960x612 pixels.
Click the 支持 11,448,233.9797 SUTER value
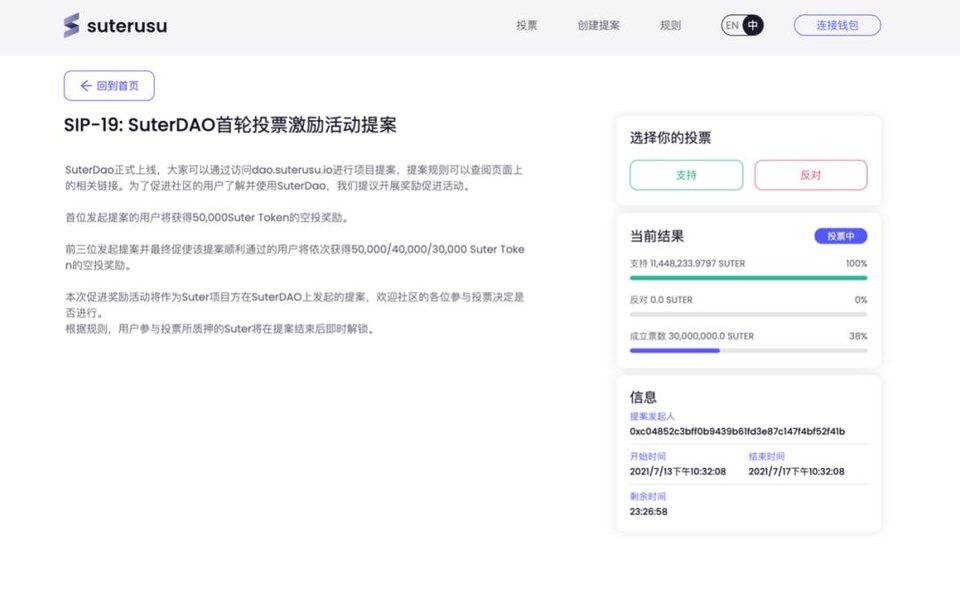coord(688,264)
